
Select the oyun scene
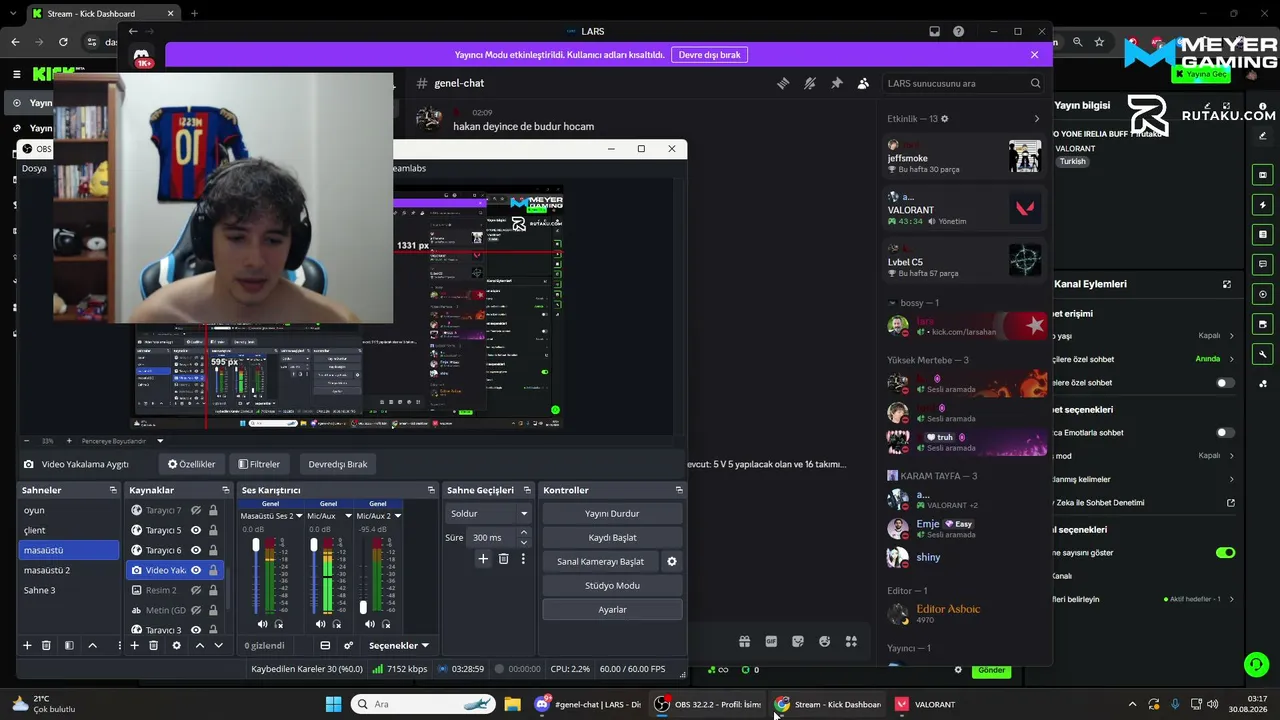[x=68, y=510]
